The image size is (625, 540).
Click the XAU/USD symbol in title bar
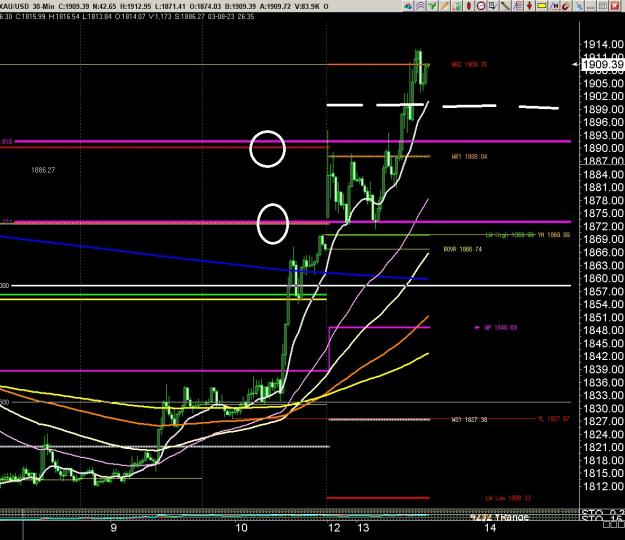pos(14,6)
